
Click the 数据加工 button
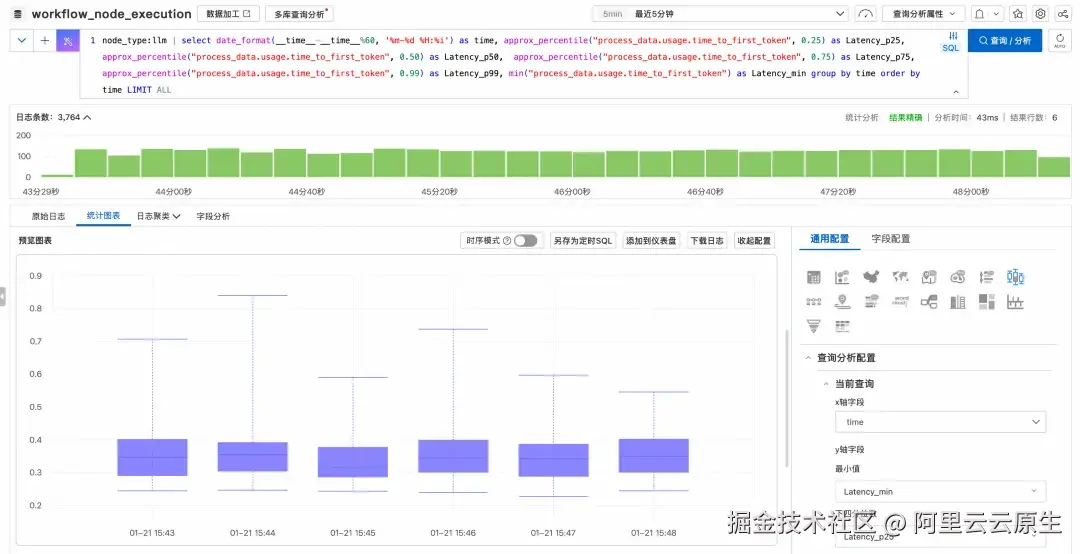click(229, 14)
